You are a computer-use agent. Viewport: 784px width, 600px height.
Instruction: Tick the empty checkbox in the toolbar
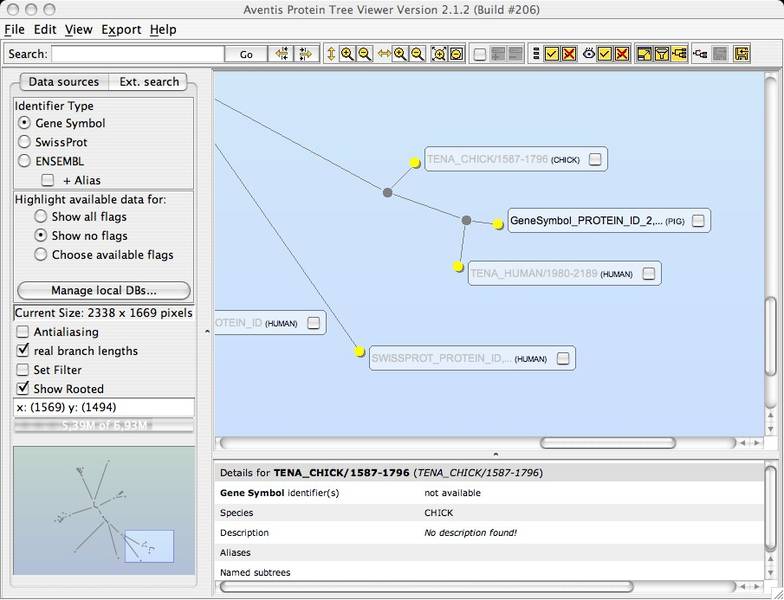[480, 54]
